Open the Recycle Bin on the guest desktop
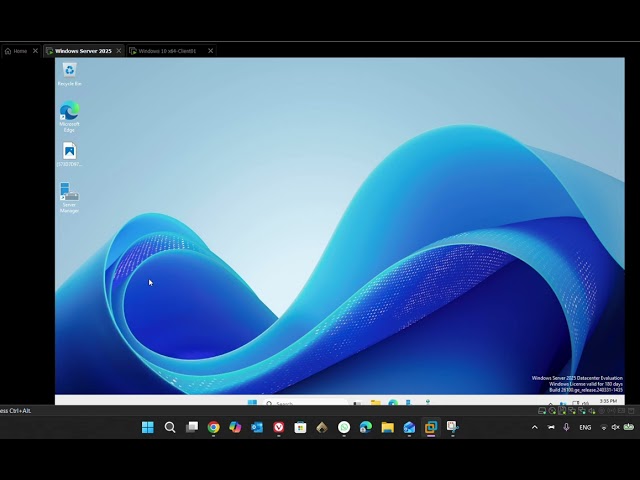Screen dimensions: 640x480 tap(69, 74)
